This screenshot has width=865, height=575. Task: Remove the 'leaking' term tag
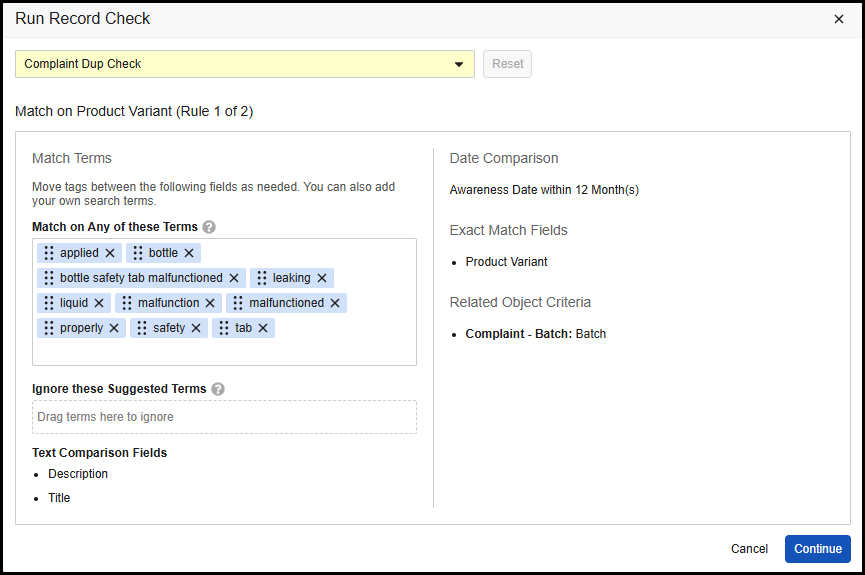(322, 278)
